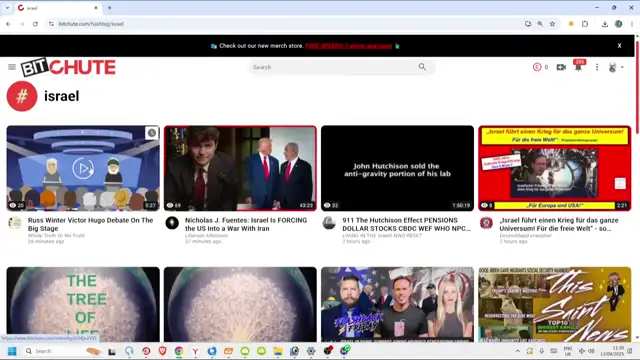Close the merch store banner

tap(619, 46)
